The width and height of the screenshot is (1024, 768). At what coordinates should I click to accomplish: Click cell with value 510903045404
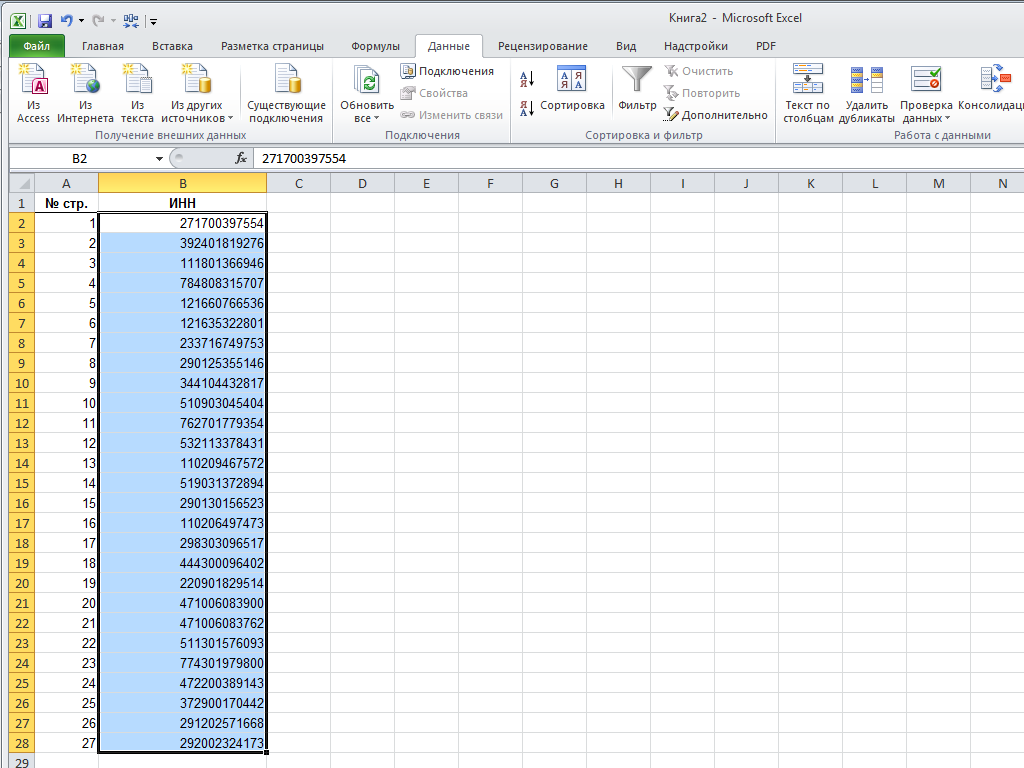pos(183,403)
